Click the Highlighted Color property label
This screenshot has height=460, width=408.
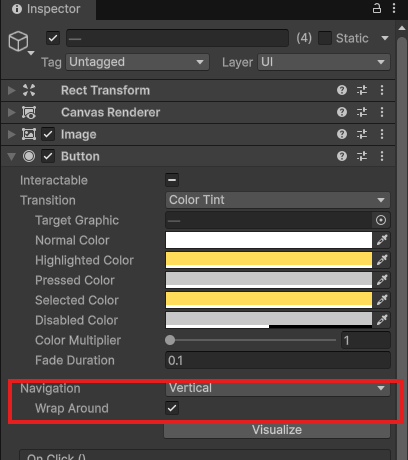pyautogui.click(x=84, y=260)
